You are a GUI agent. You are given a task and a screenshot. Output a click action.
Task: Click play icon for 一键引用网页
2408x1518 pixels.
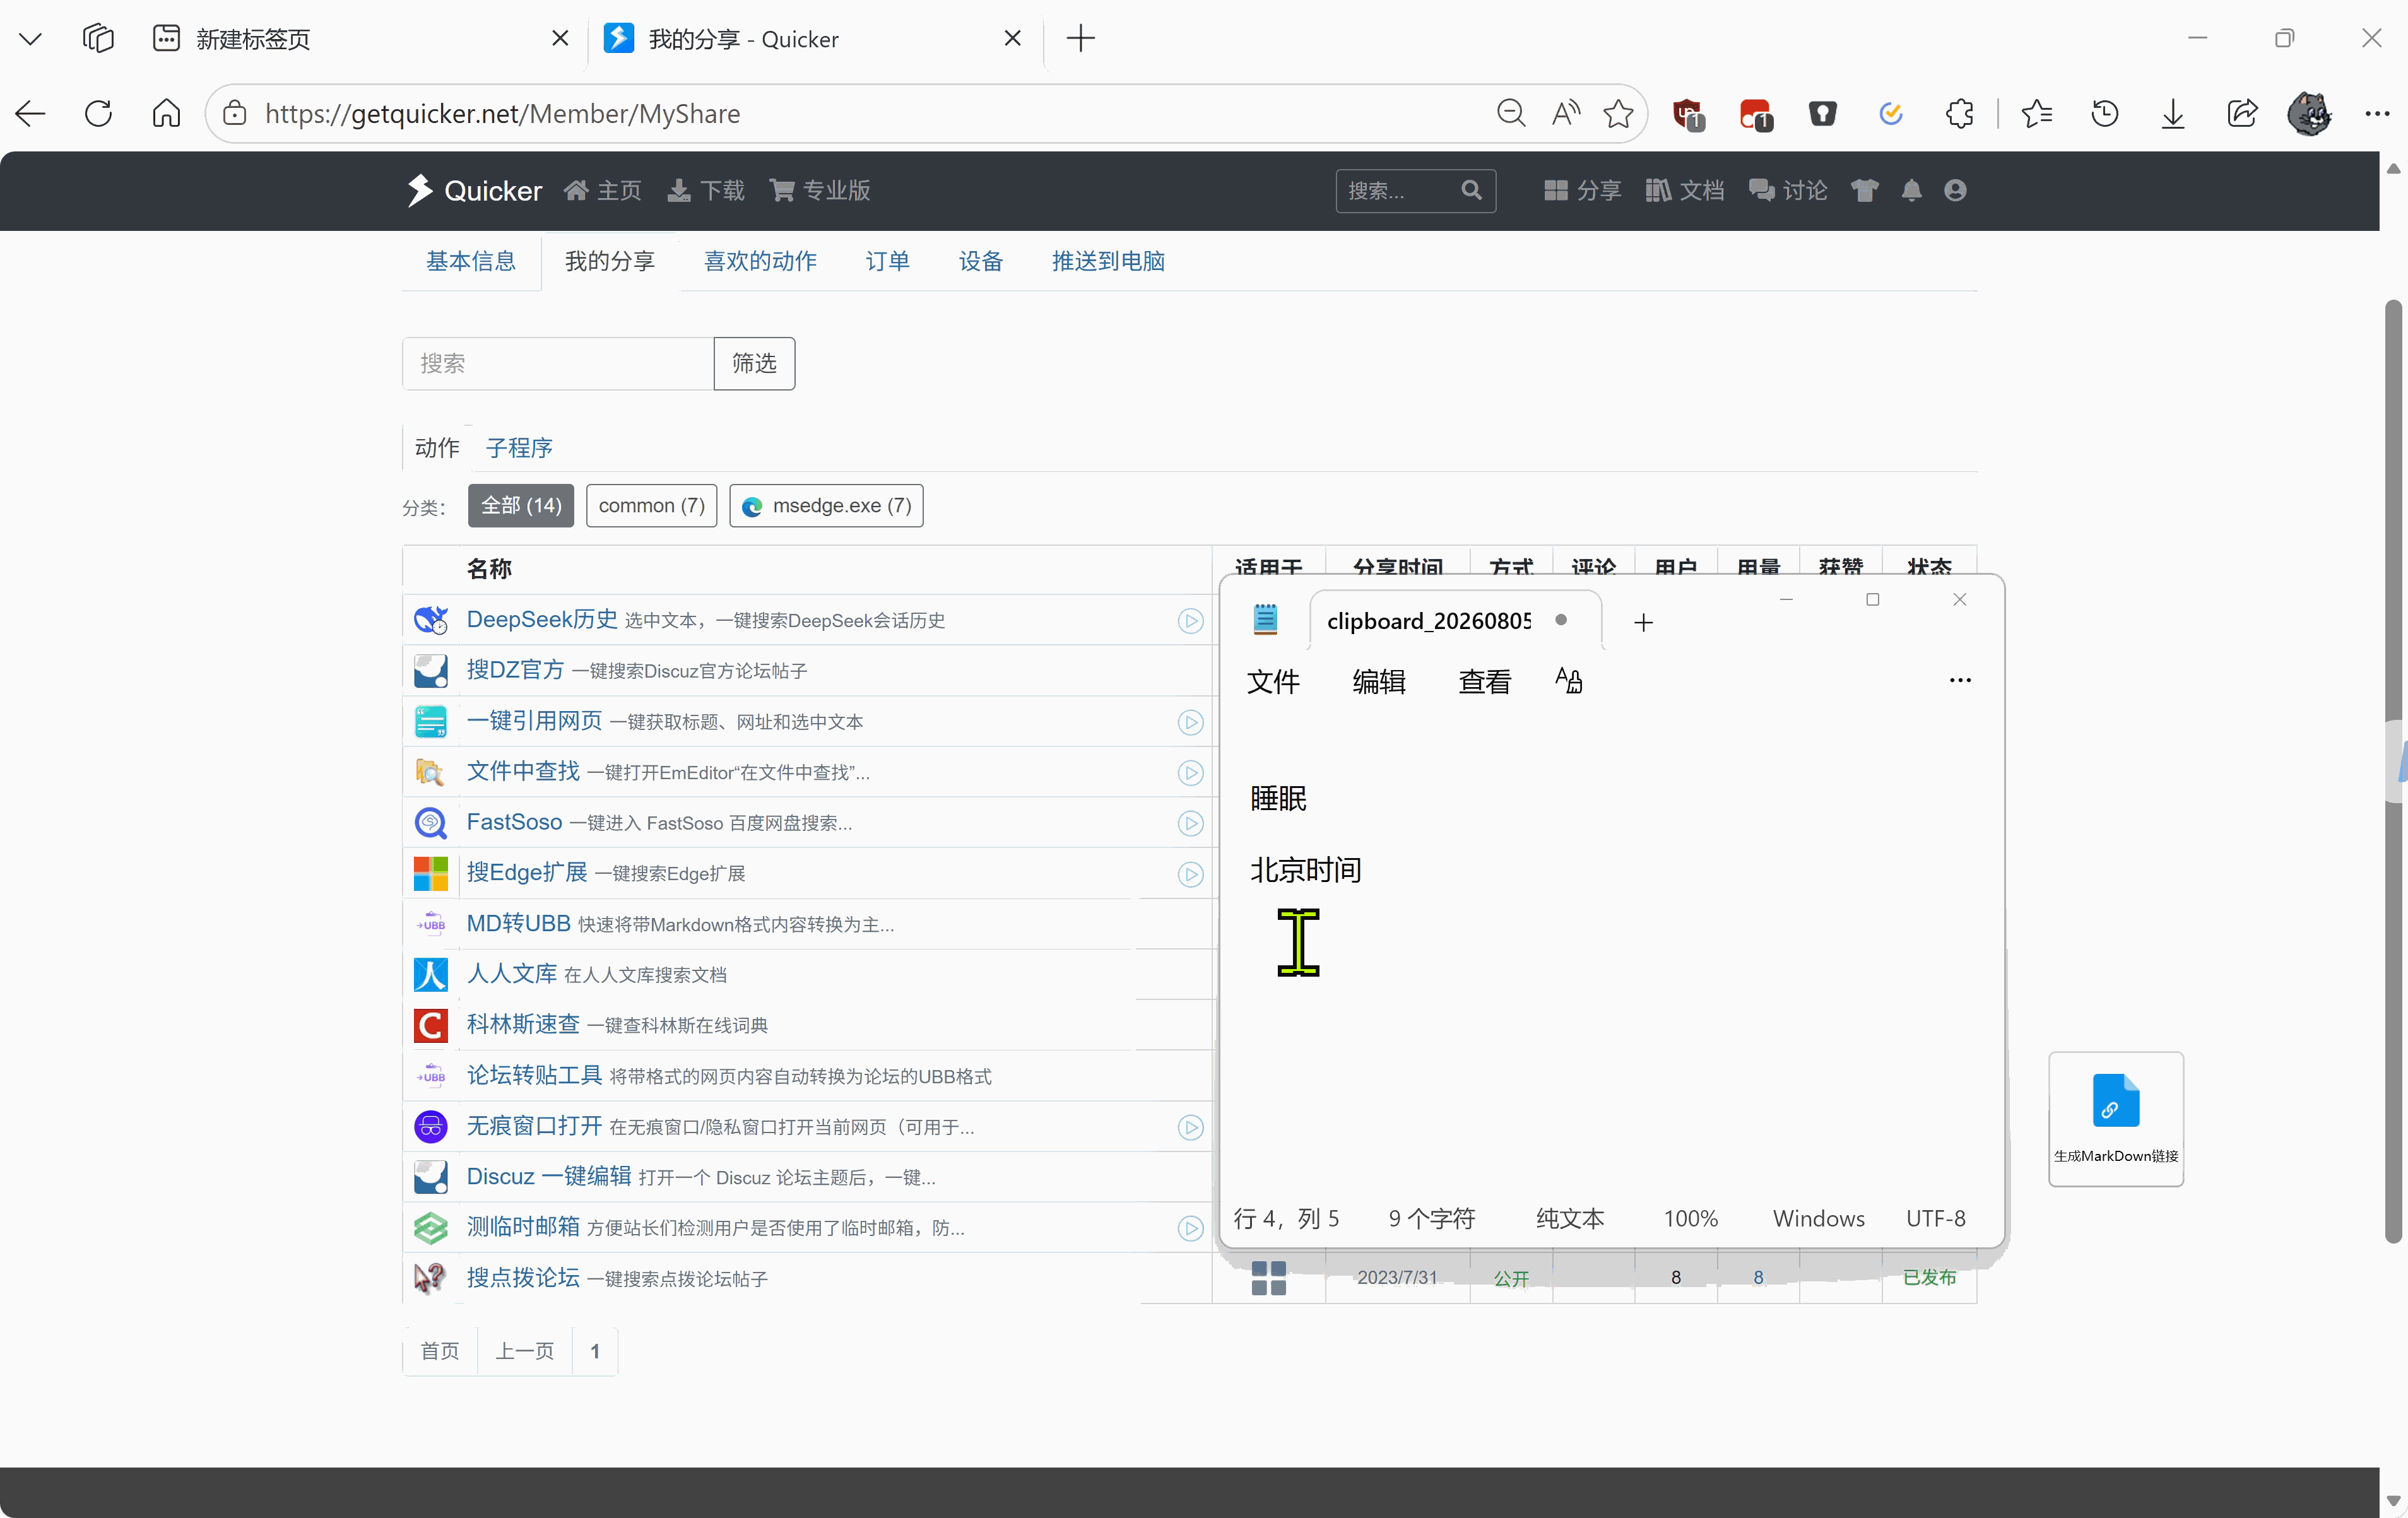click(x=1190, y=722)
